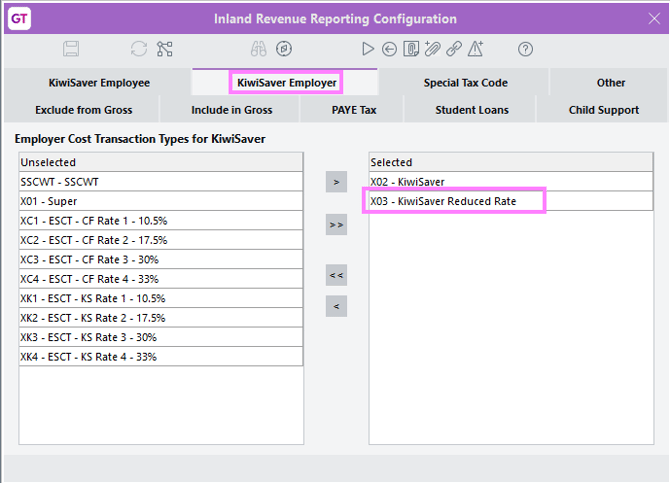Move all items right with >> button

[337, 226]
